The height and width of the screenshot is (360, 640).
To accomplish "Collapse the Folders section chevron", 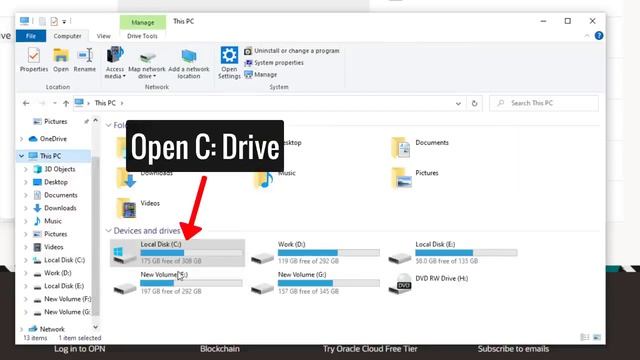I will point(109,125).
